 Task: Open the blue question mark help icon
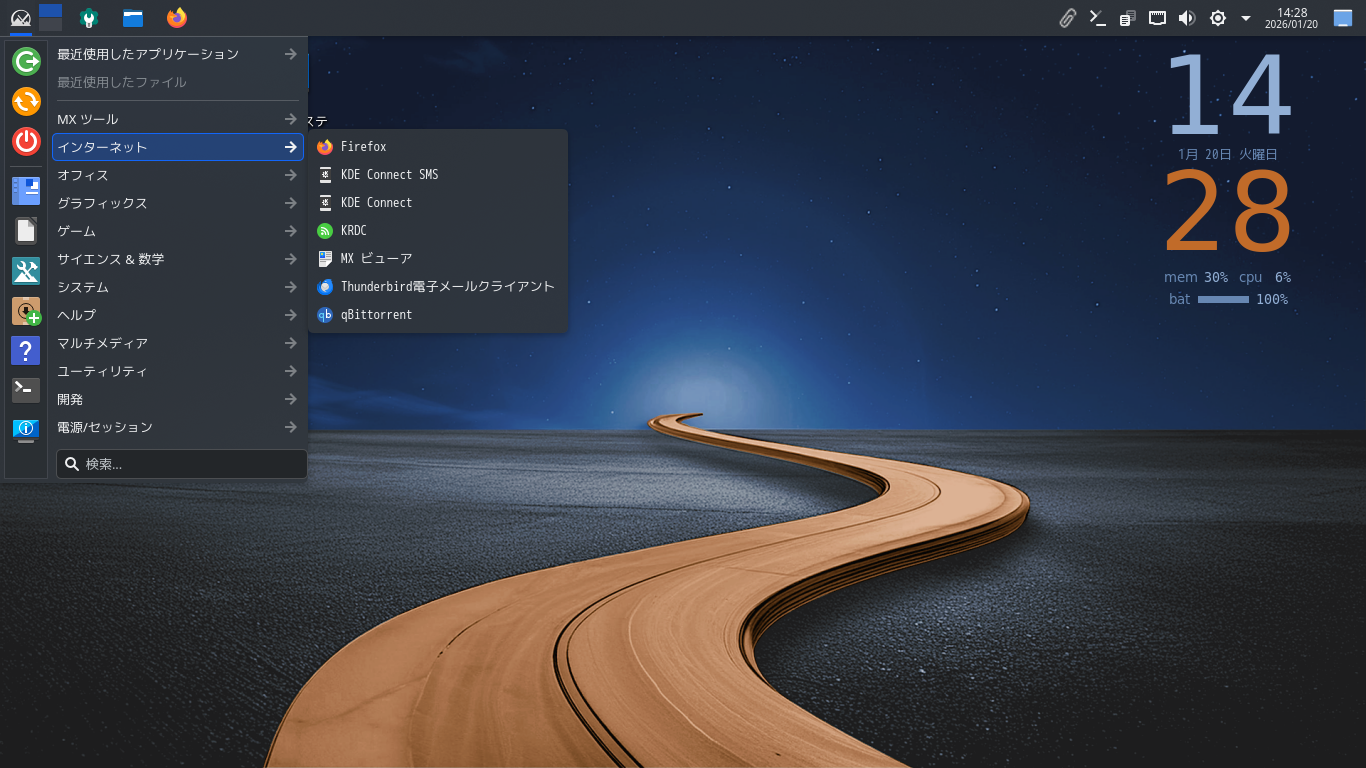click(x=26, y=350)
